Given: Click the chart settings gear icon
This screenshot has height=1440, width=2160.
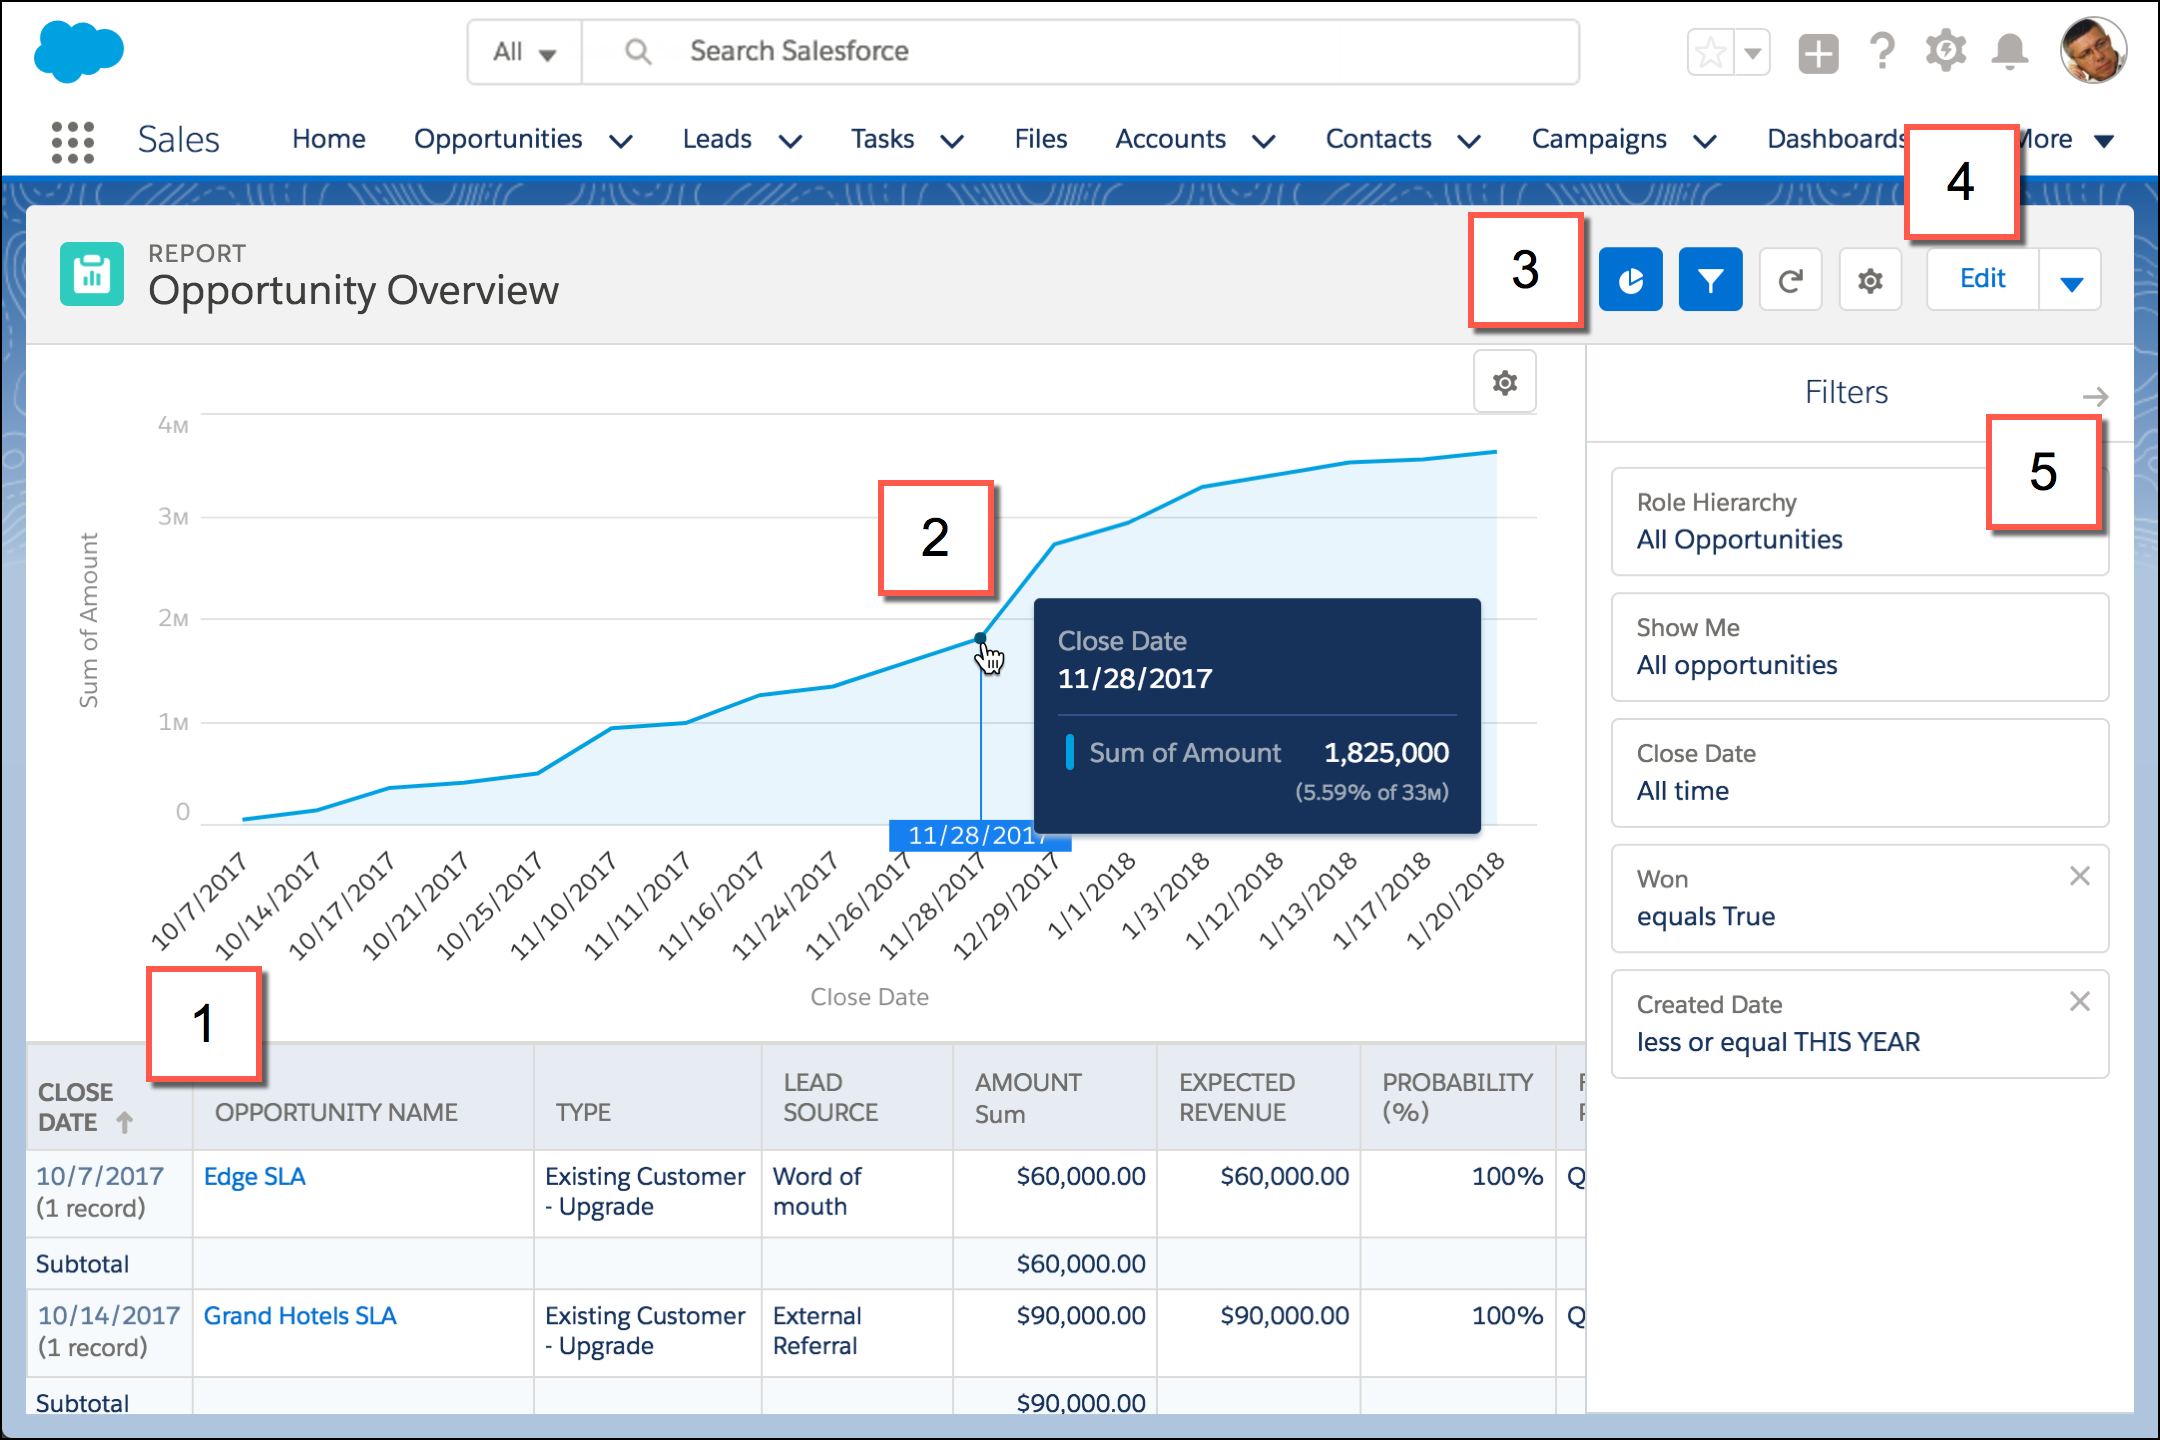Looking at the screenshot, I should pyautogui.click(x=1503, y=382).
